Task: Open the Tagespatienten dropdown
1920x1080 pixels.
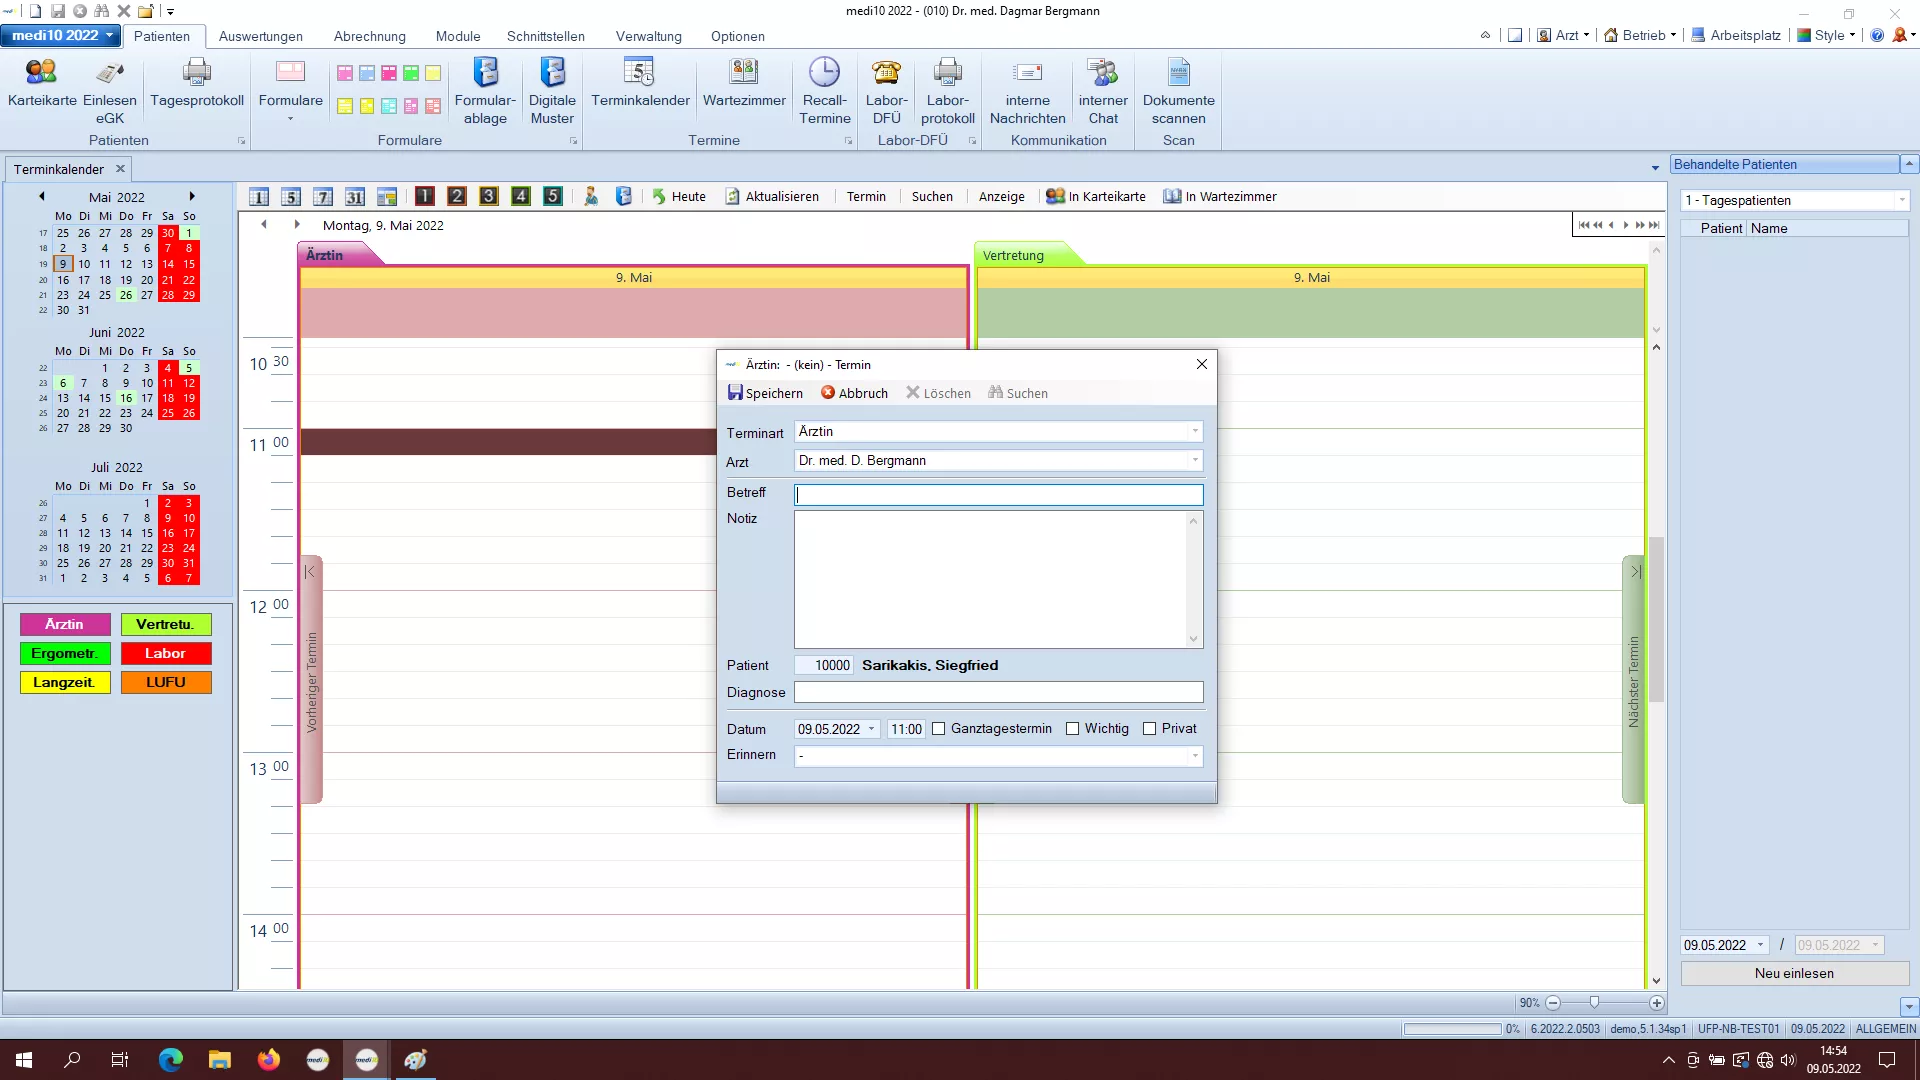Action: coord(1902,201)
